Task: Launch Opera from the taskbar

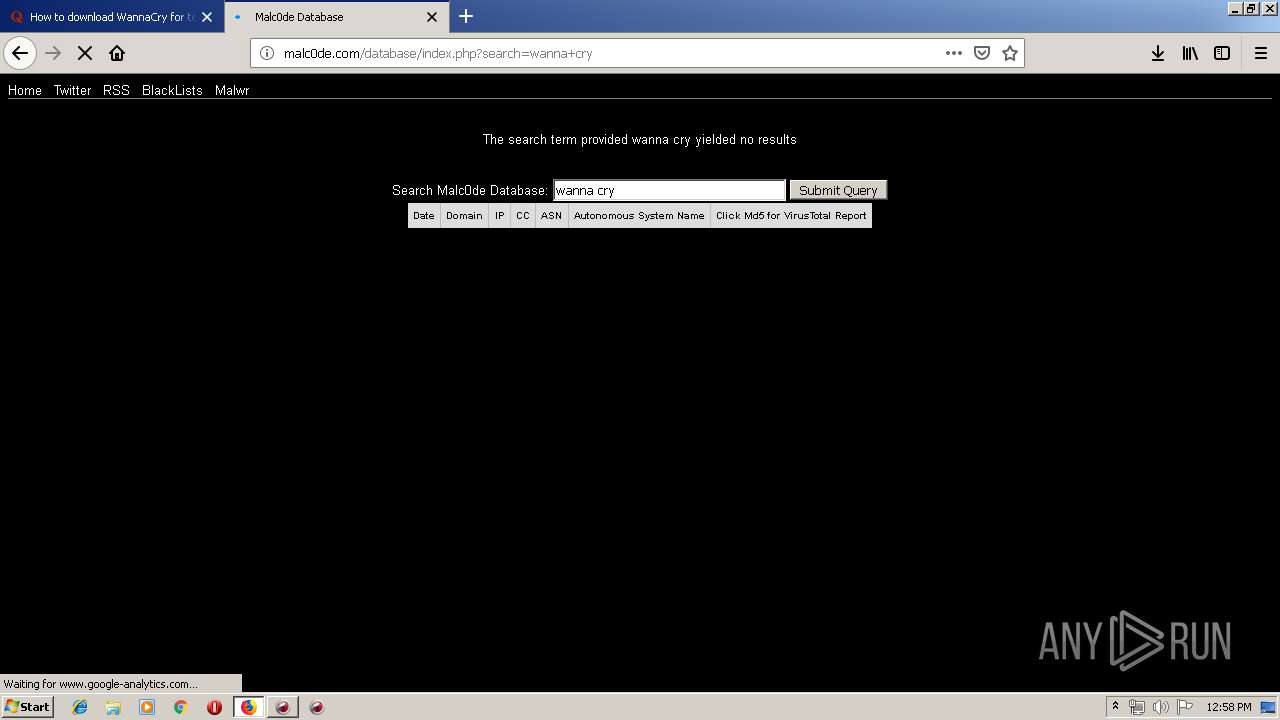Action: 214,707
